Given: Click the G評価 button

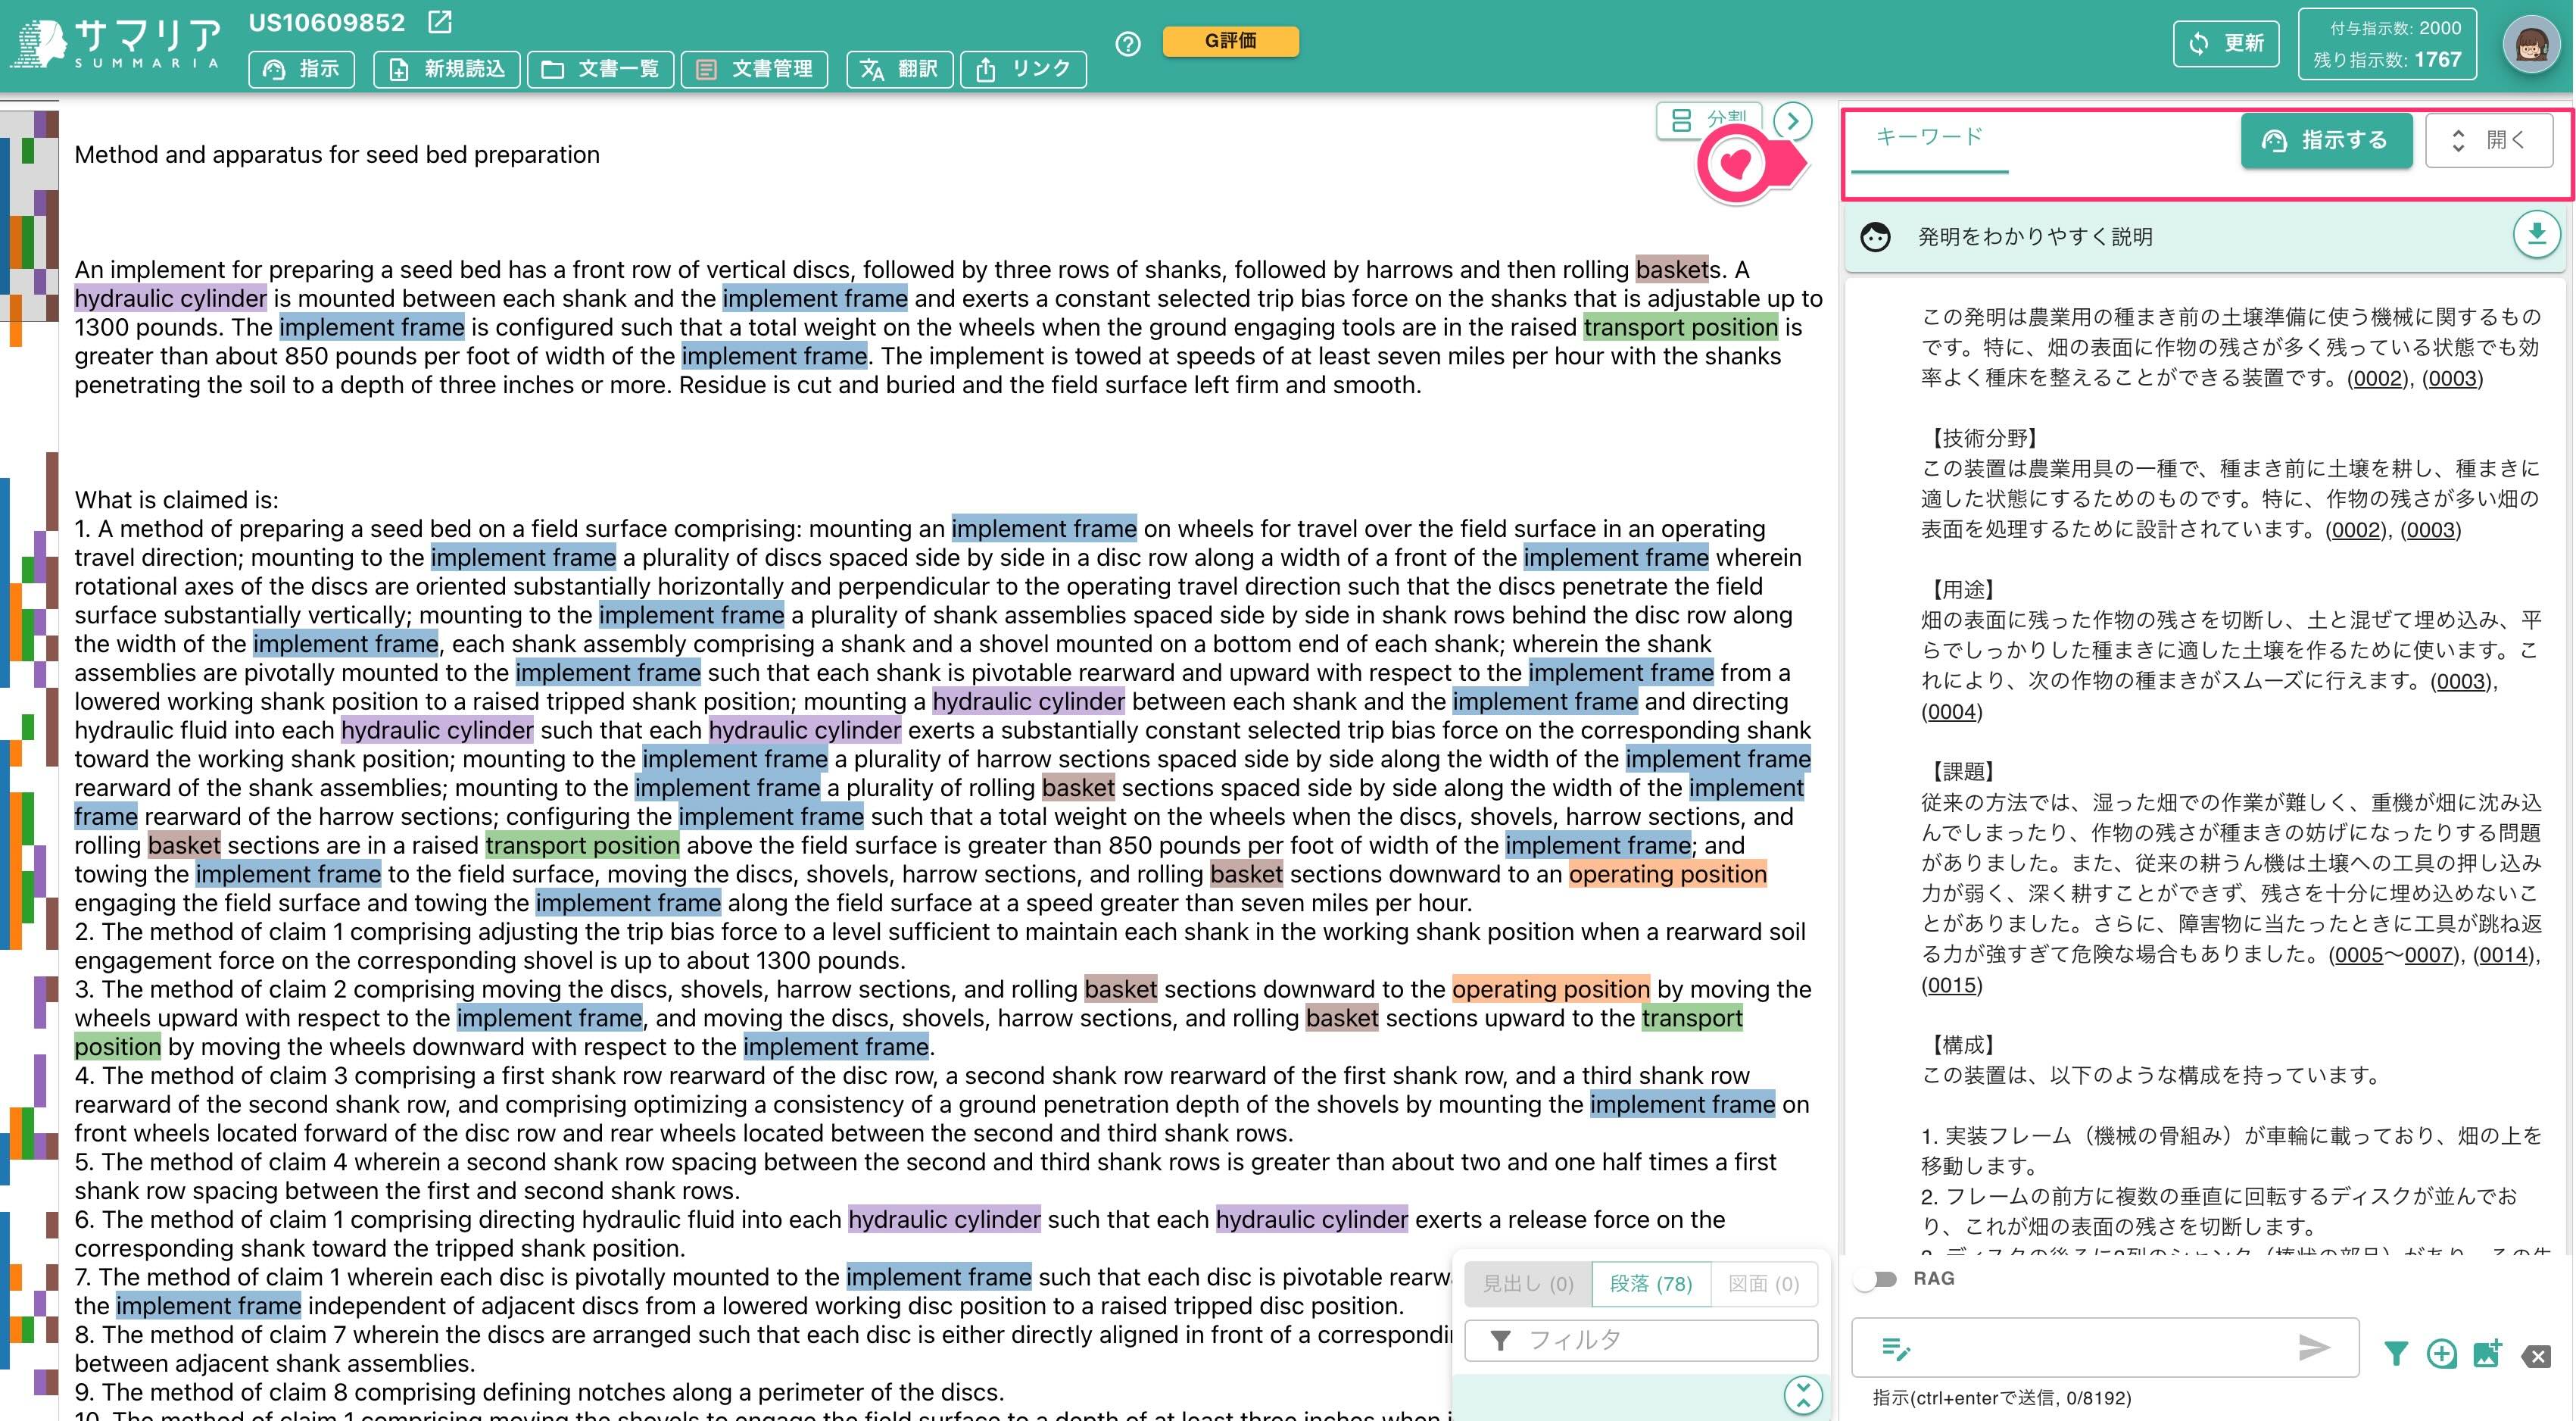Looking at the screenshot, I should (1230, 41).
